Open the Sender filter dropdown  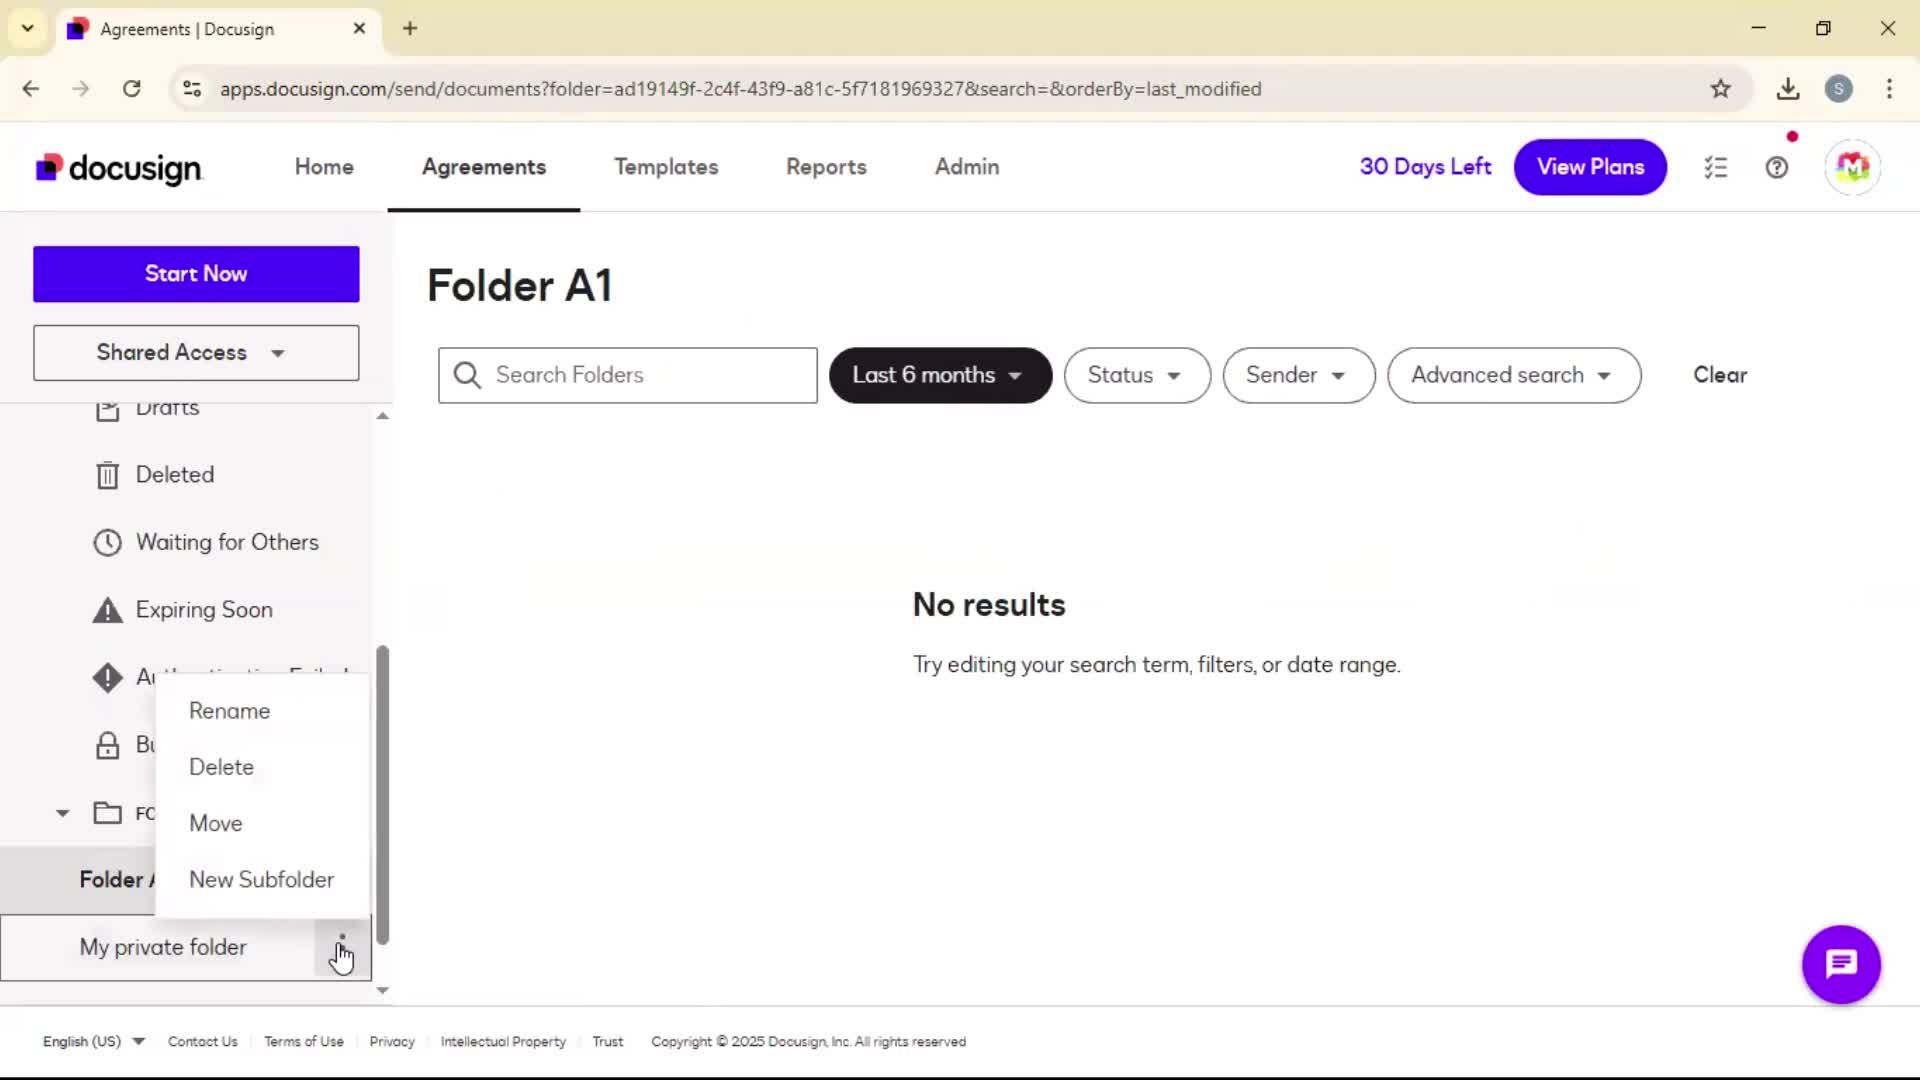(x=1298, y=375)
